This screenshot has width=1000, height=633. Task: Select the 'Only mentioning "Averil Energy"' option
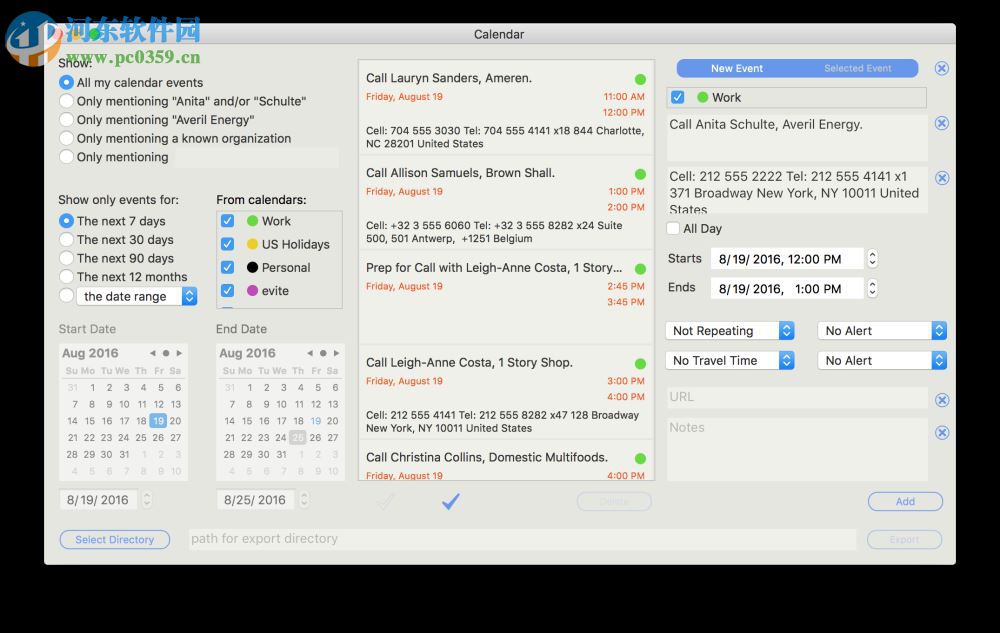[67, 119]
